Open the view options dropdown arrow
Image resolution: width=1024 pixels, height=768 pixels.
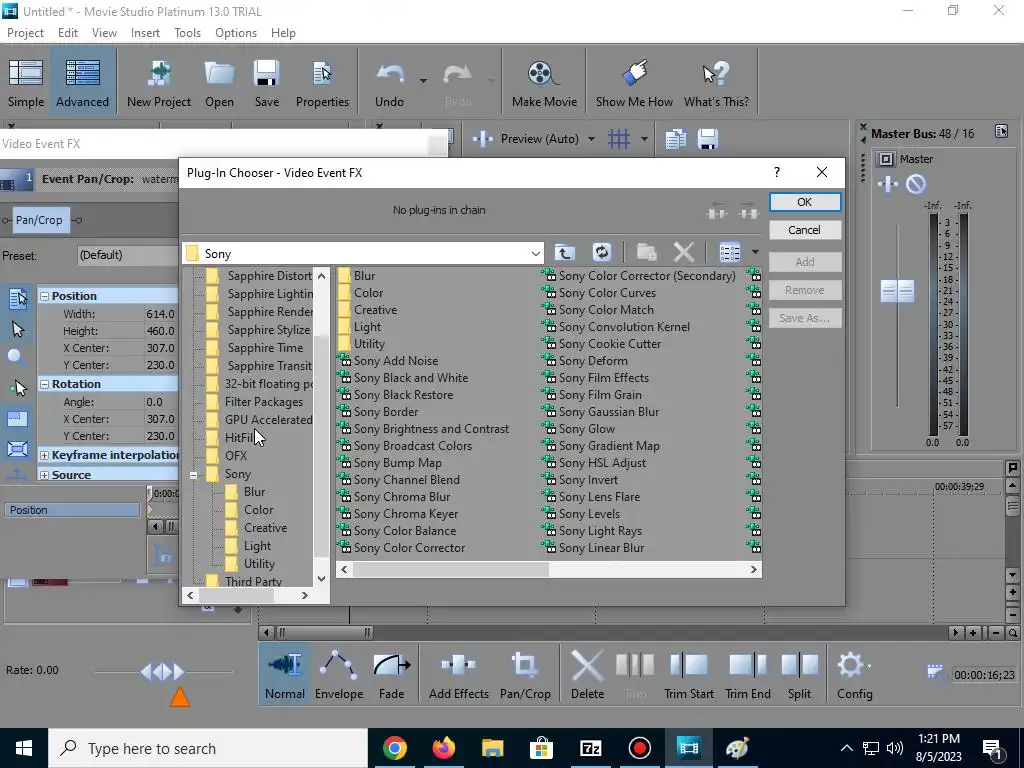coord(755,252)
